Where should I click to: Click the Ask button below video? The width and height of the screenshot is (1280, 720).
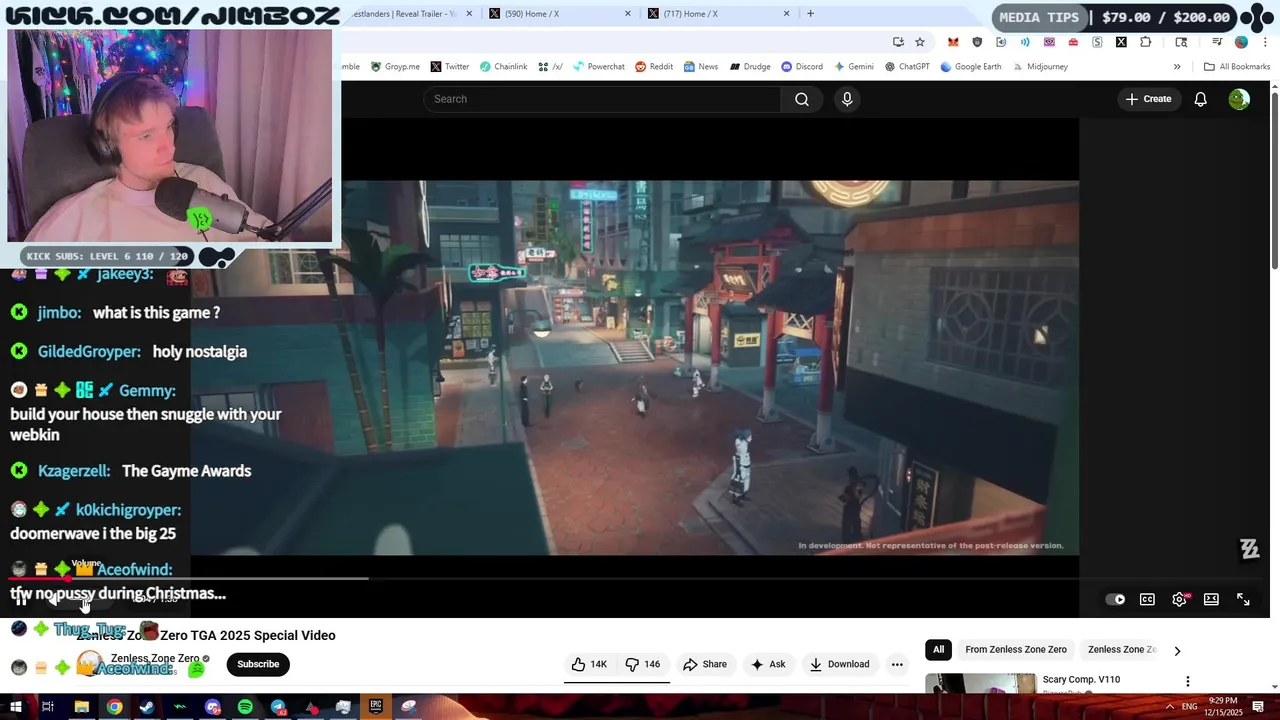point(768,664)
